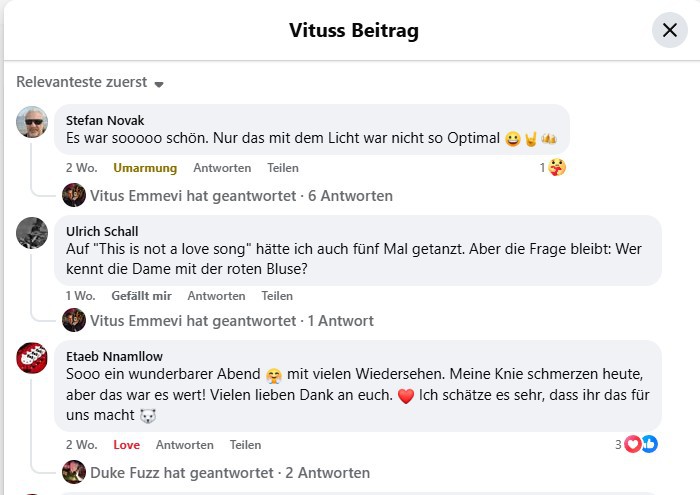The image size is (700, 495).
Task: Open Etaeb Nnamllow's profile picture
Action: pyautogui.click(x=32, y=358)
